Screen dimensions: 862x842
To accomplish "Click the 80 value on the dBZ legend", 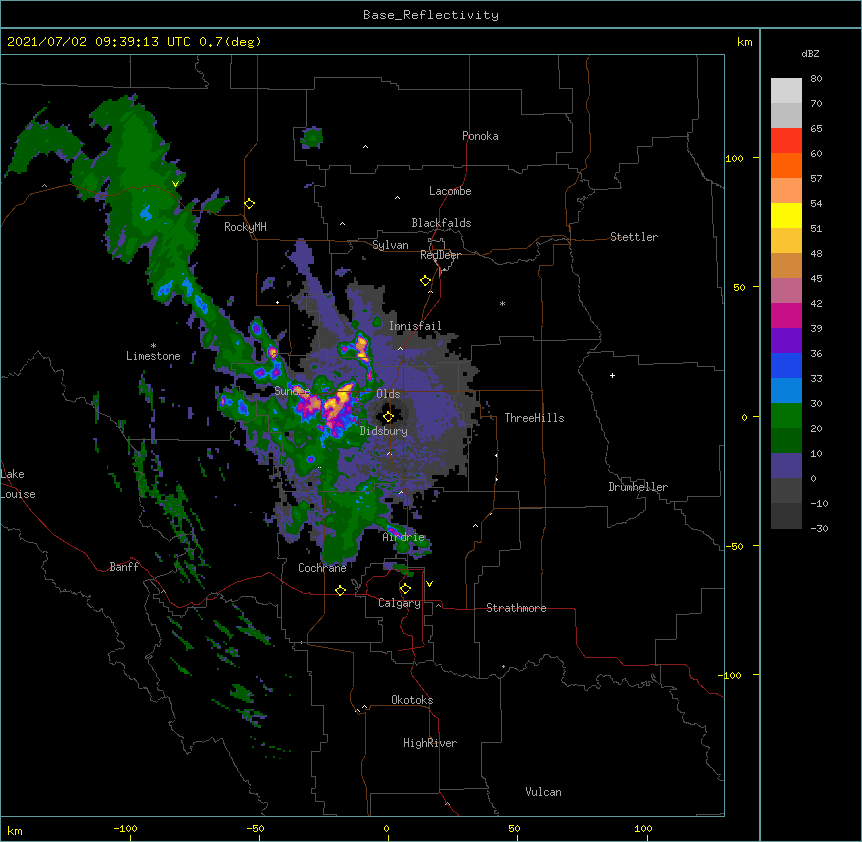I will (816, 78).
